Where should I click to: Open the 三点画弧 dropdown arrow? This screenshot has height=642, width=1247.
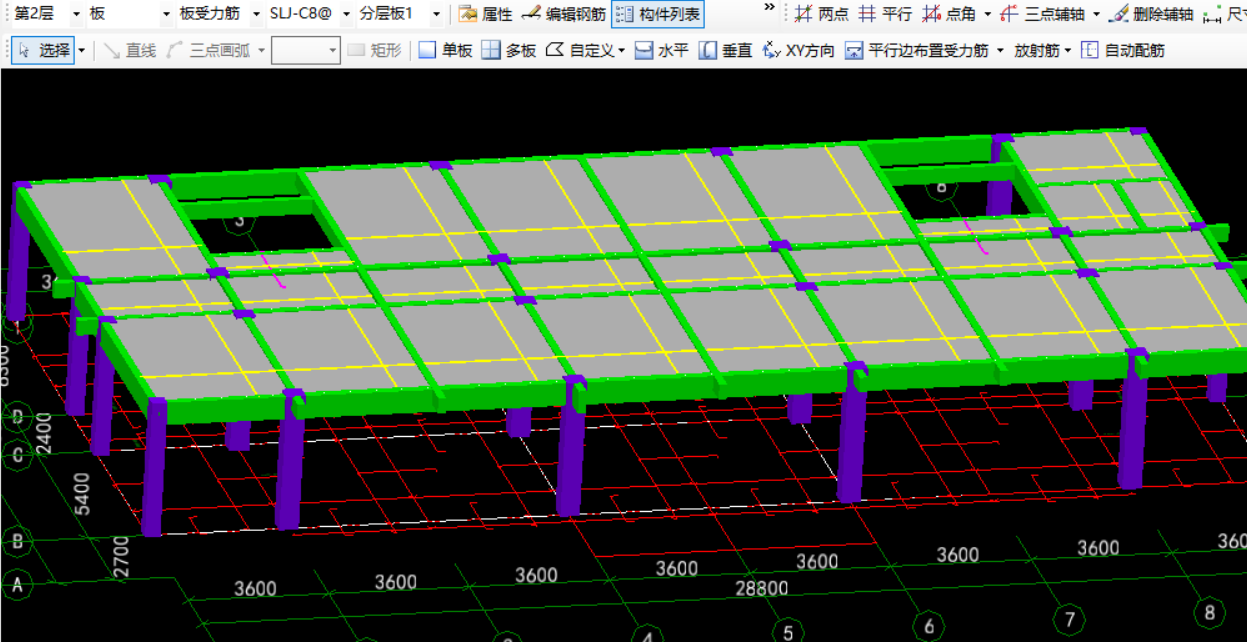pyautogui.click(x=262, y=50)
